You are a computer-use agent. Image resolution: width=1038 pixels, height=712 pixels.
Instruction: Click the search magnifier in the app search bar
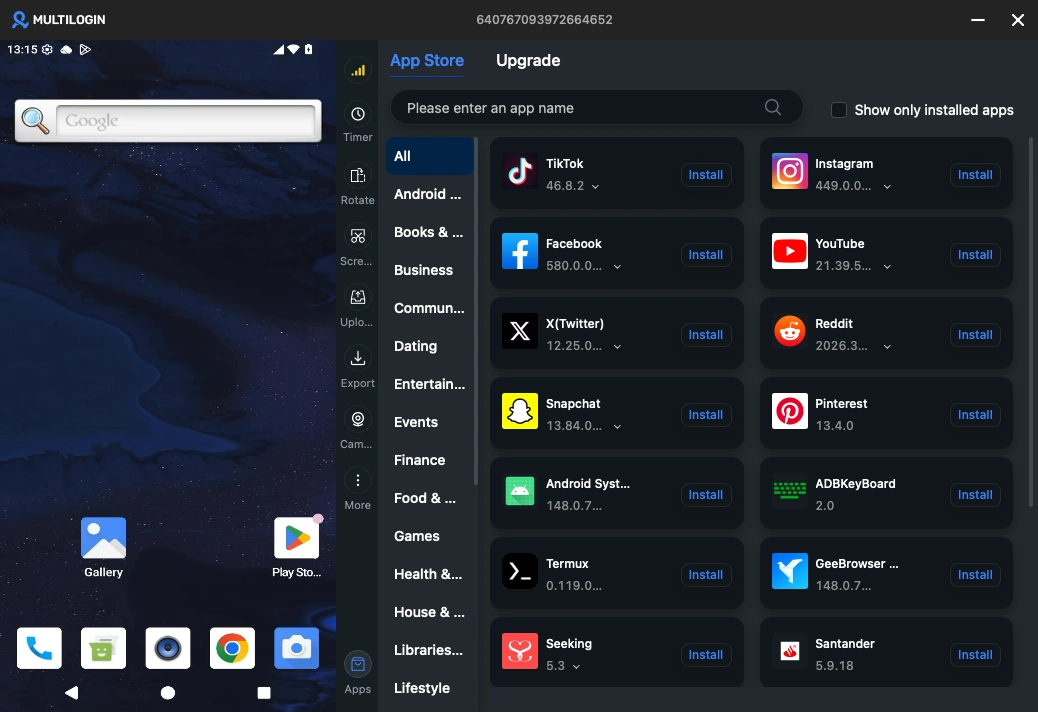[773, 107]
